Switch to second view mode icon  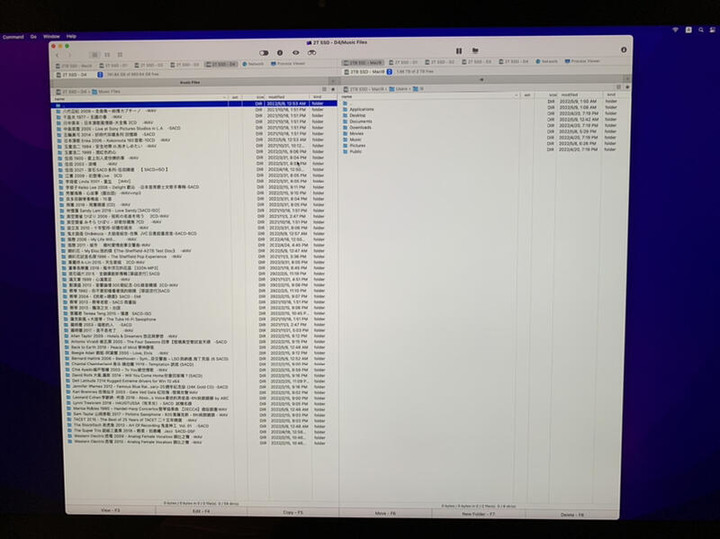pyautogui.click(x=107, y=55)
